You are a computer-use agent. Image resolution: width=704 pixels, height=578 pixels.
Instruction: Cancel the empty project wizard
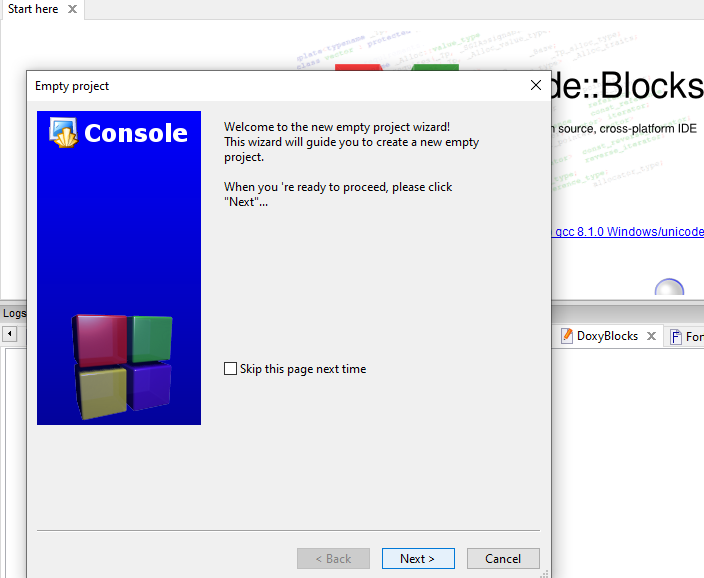(503, 559)
